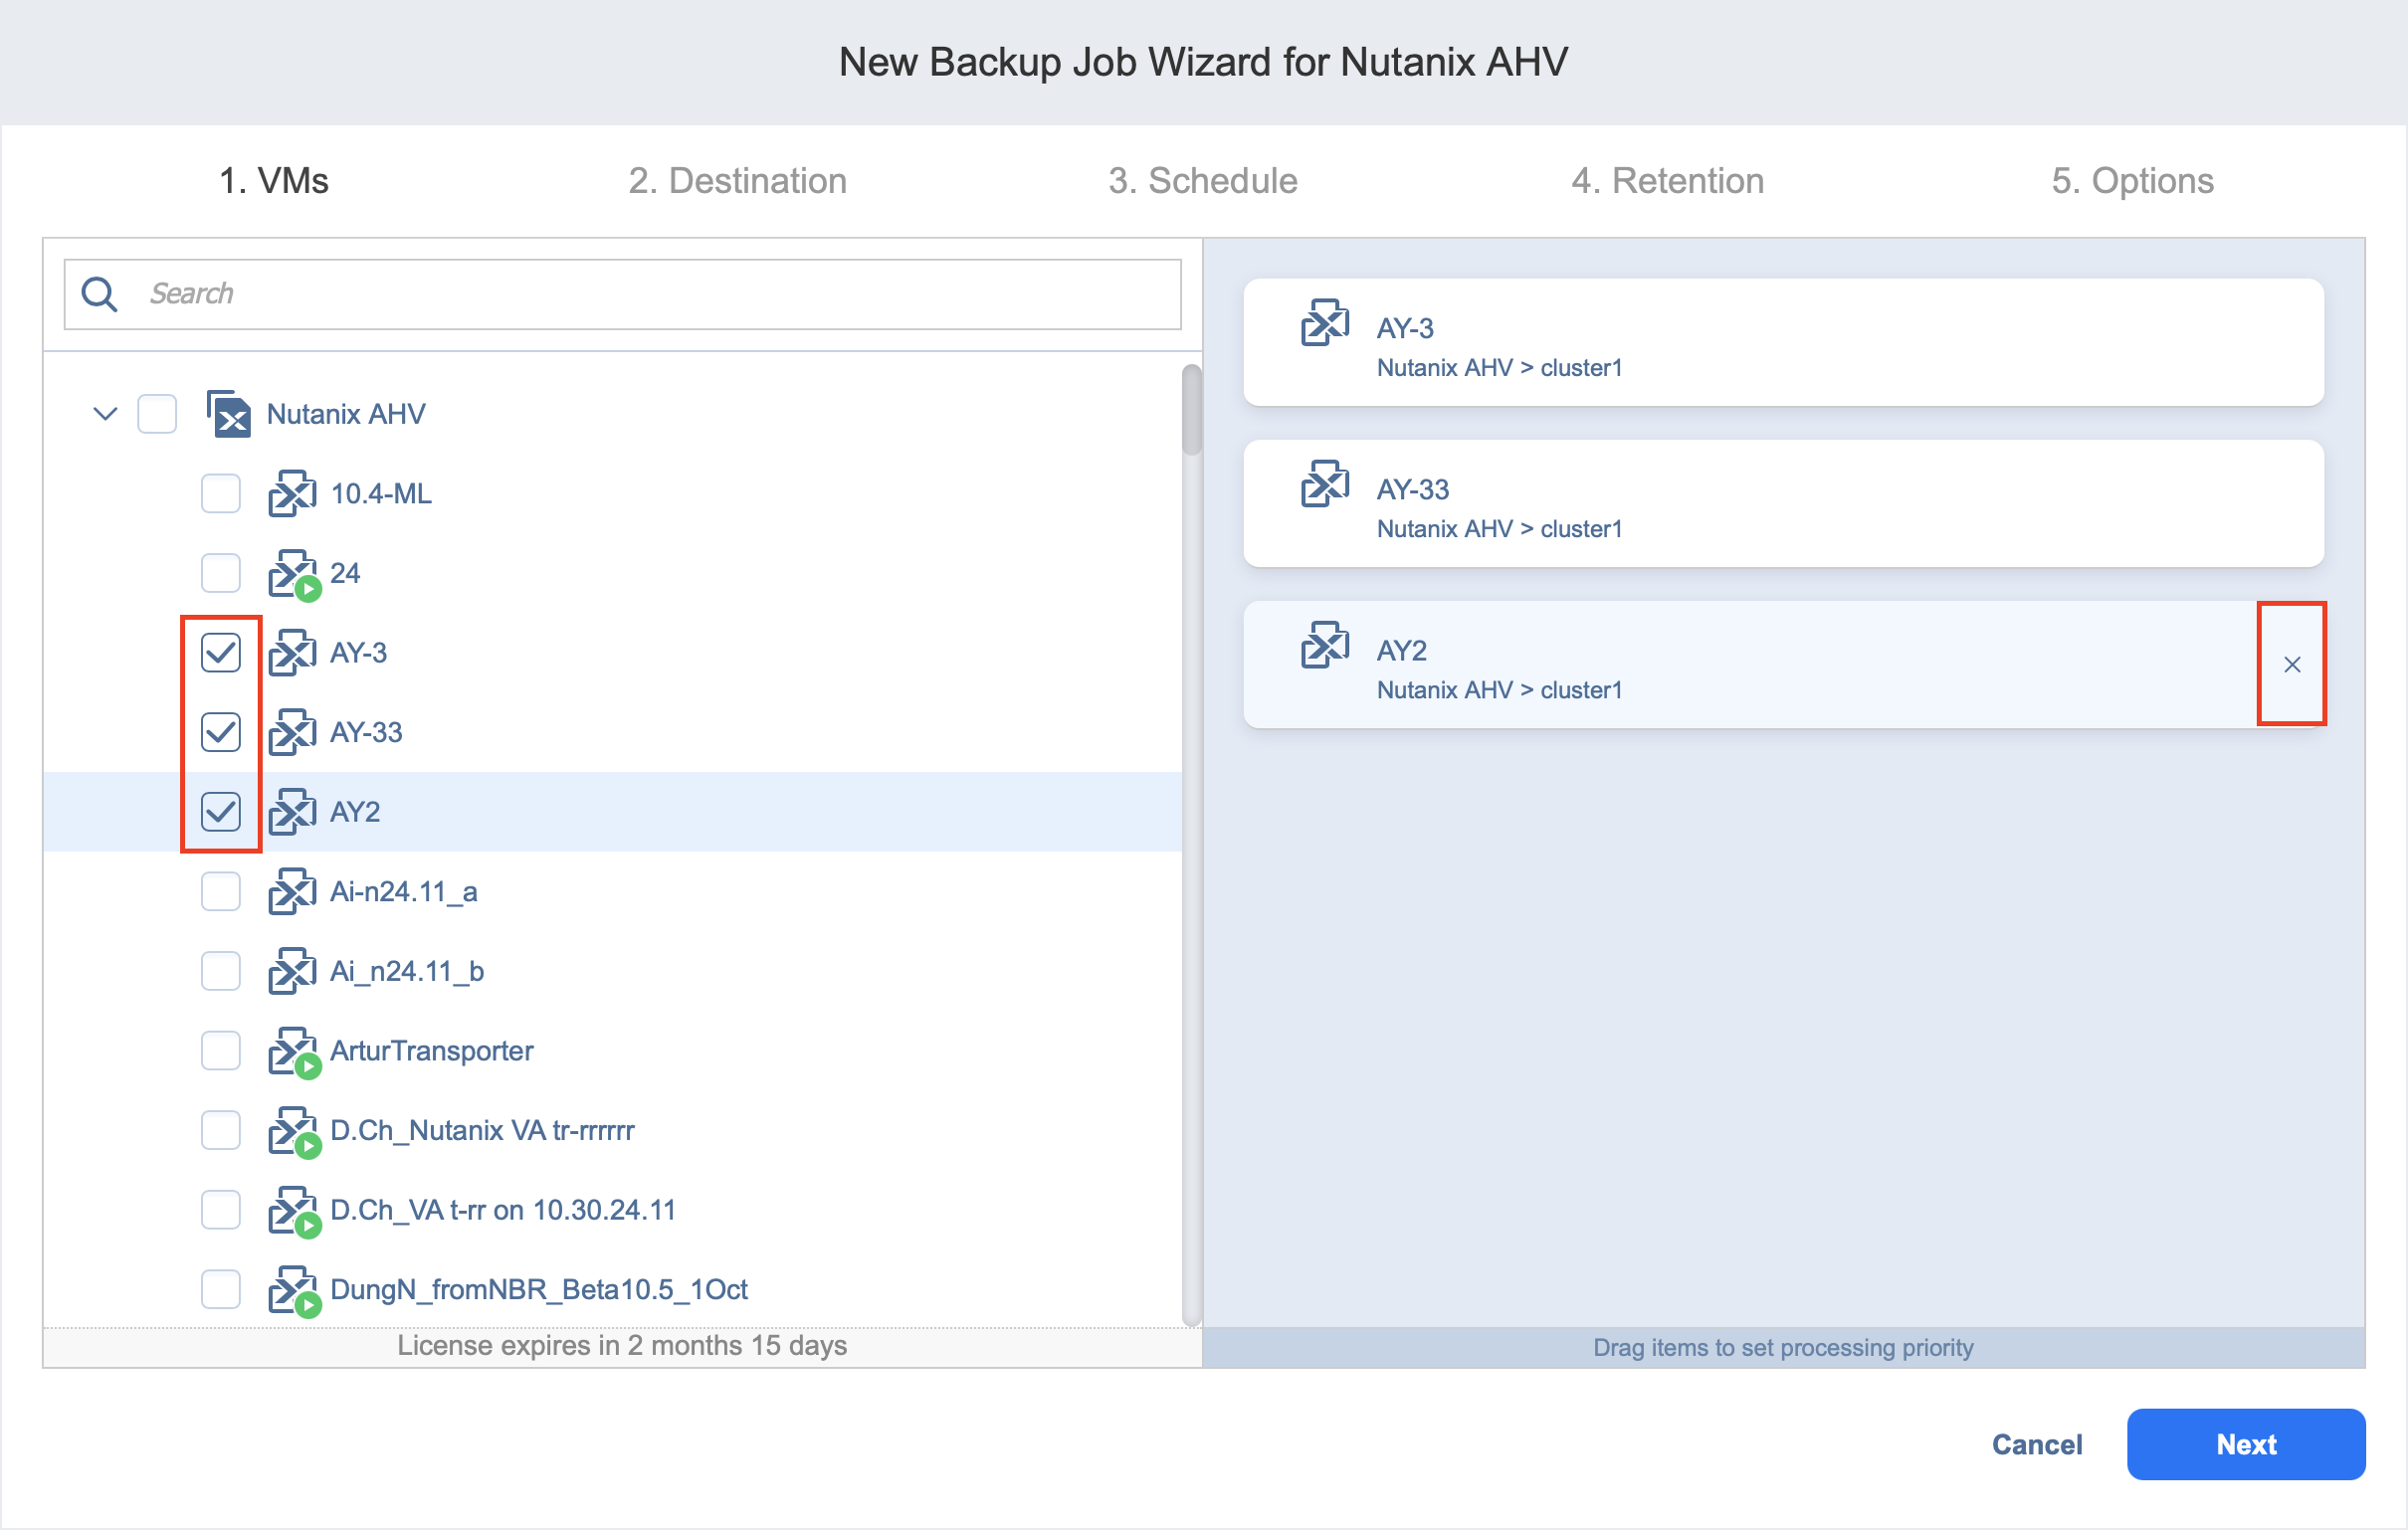Viewport: 2408px width, 1530px height.
Task: Uncheck the AY-33 checkbox in tree
Action: tap(220, 733)
